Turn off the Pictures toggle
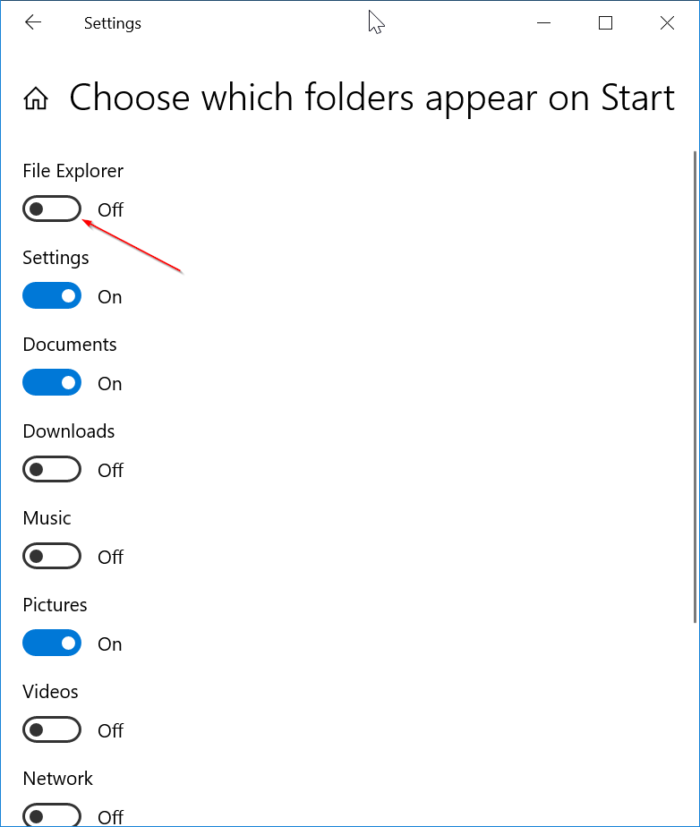Viewport: 700px width, 827px height. 51,642
